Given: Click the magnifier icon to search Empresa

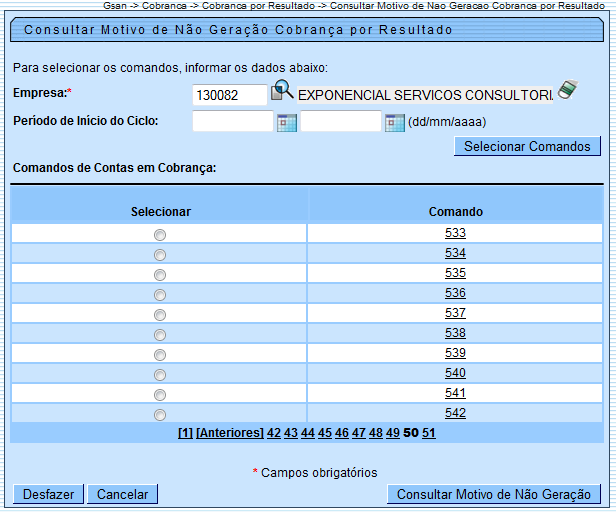Looking at the screenshot, I should click(283, 91).
